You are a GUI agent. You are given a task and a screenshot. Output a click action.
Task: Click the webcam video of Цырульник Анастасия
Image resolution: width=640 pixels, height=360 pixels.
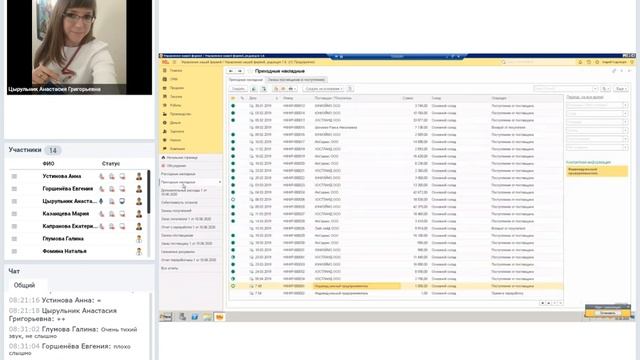click(79, 47)
